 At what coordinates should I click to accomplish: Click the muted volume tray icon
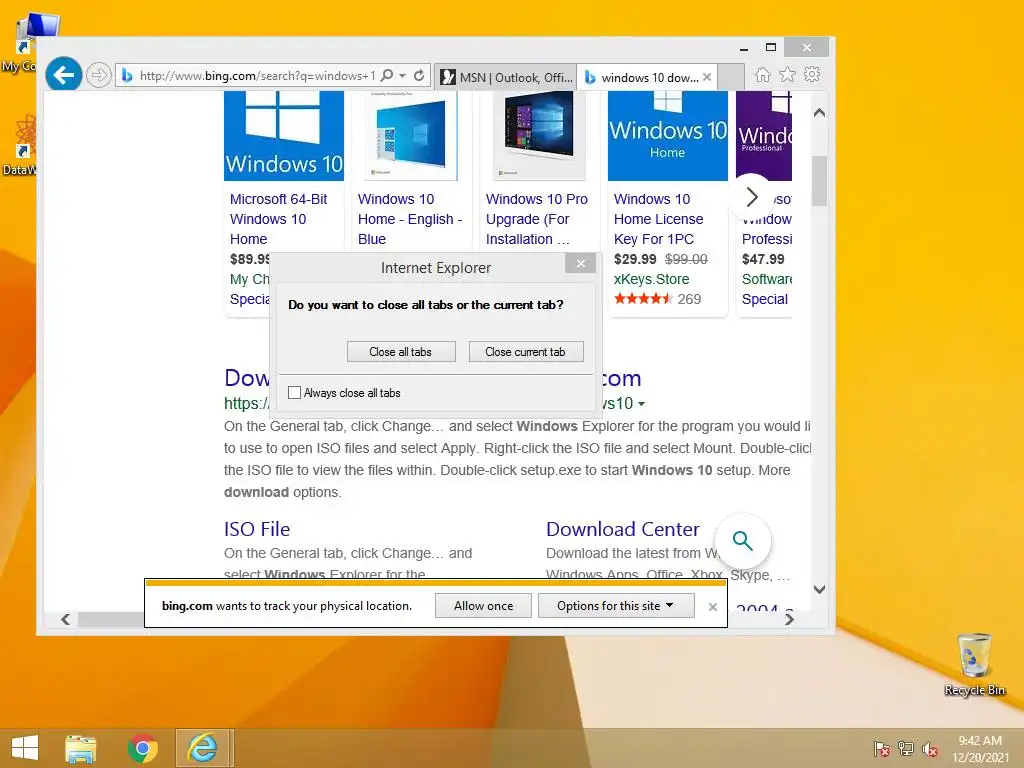929,748
